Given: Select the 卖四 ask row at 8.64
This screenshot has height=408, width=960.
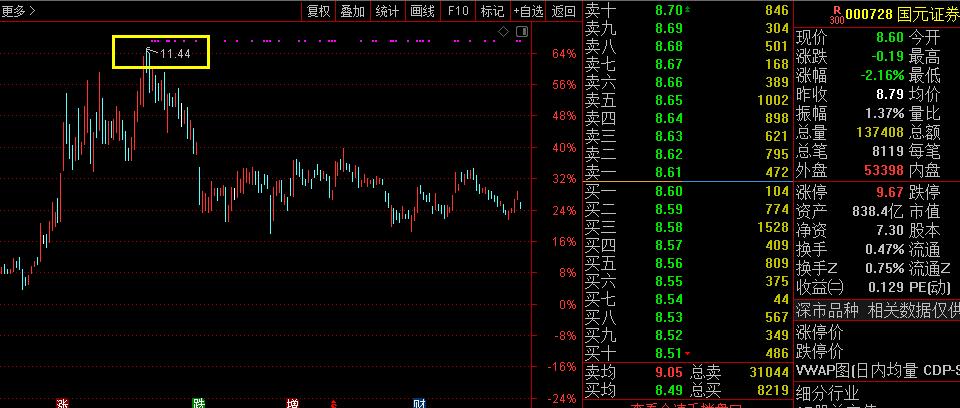Looking at the screenshot, I should [687, 118].
